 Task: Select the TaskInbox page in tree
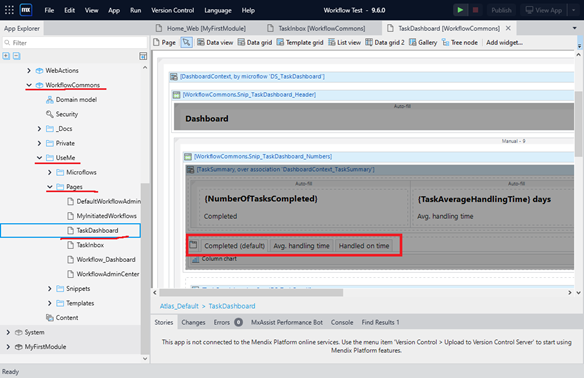pyautogui.click(x=86, y=245)
